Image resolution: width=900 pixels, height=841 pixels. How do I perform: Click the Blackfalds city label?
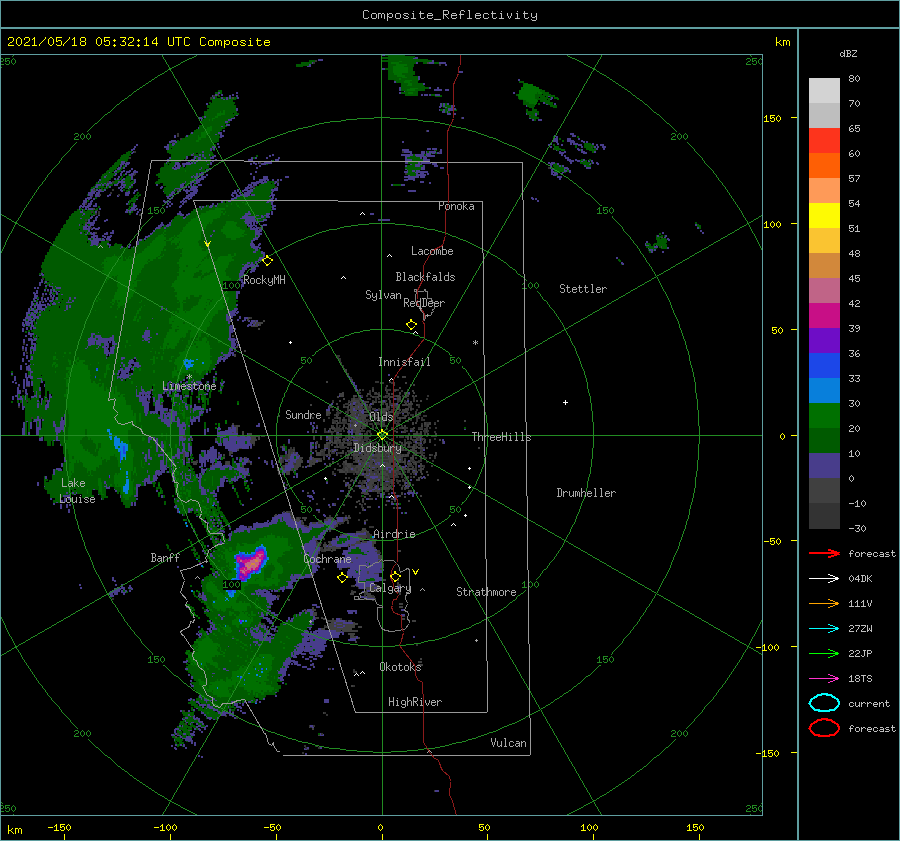[x=425, y=277]
